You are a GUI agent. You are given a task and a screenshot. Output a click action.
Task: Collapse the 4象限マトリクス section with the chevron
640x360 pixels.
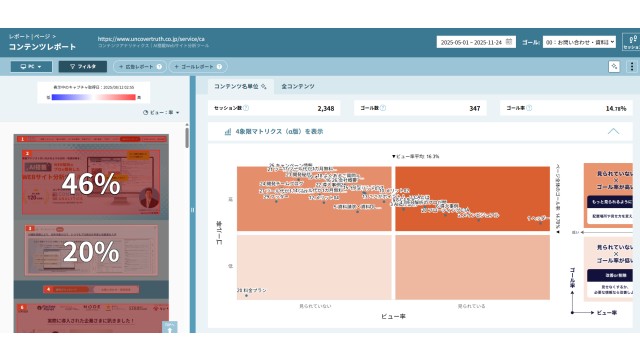click(613, 131)
